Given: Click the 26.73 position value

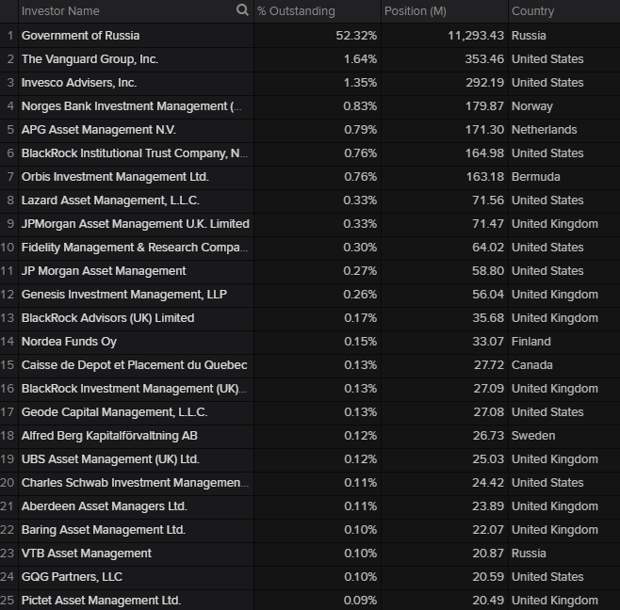Looking at the screenshot, I should click(488, 436).
